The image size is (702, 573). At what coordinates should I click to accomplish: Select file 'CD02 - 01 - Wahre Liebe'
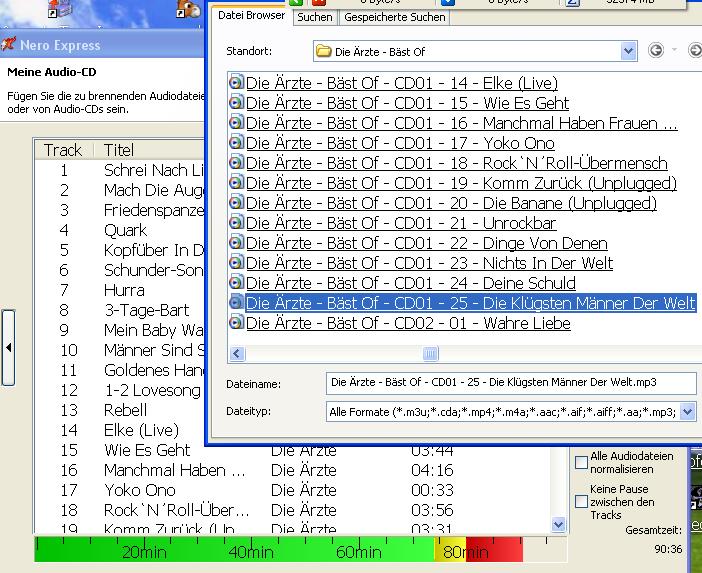pos(408,323)
